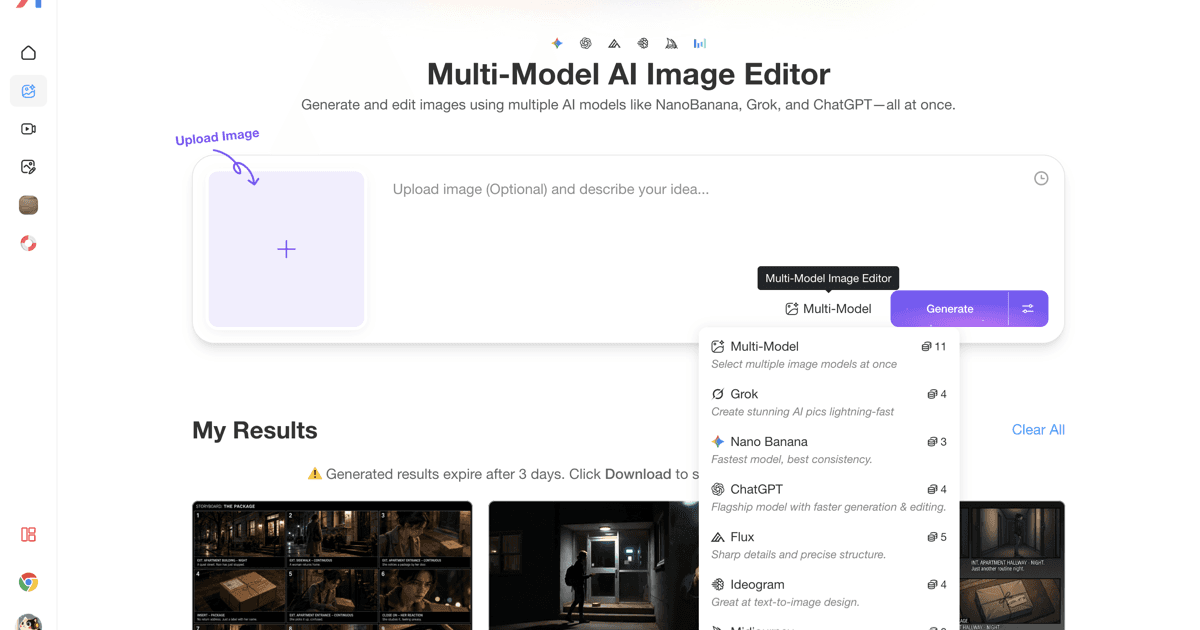Screen dimensions: 1200x630
Task: Click the Ideogram globe icon above the title
Action: pyautogui.click(x=643, y=43)
